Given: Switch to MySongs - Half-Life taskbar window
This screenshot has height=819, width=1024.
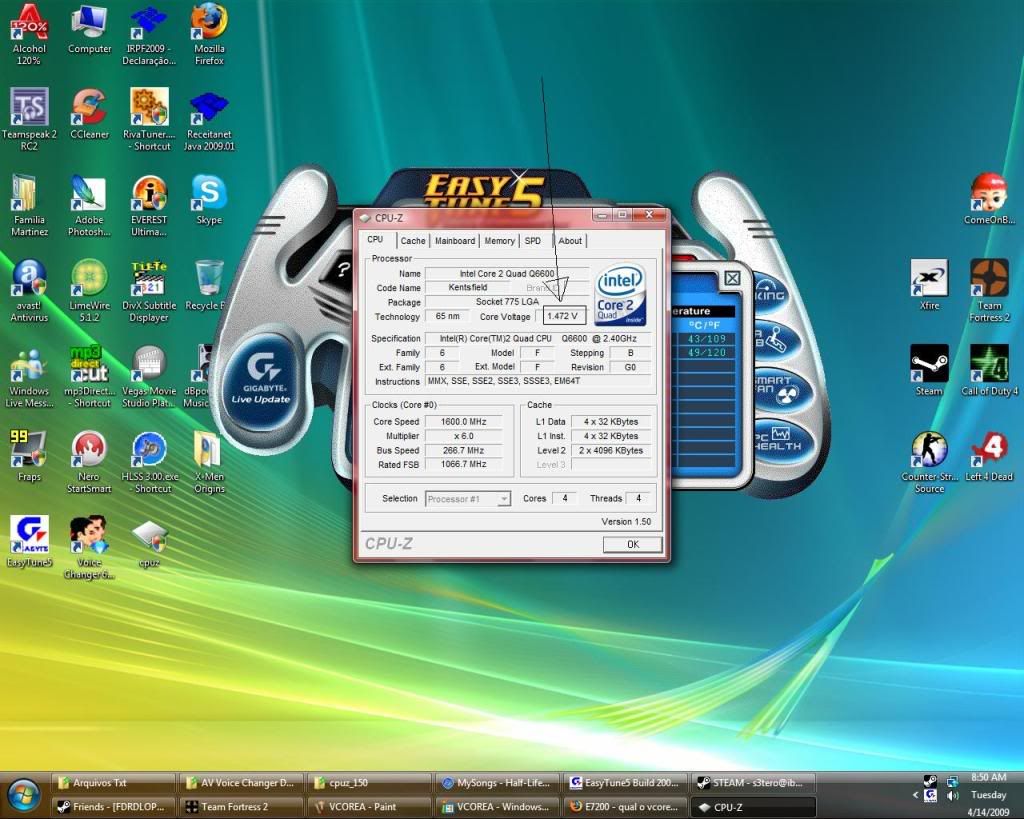Looking at the screenshot, I should pyautogui.click(x=498, y=782).
